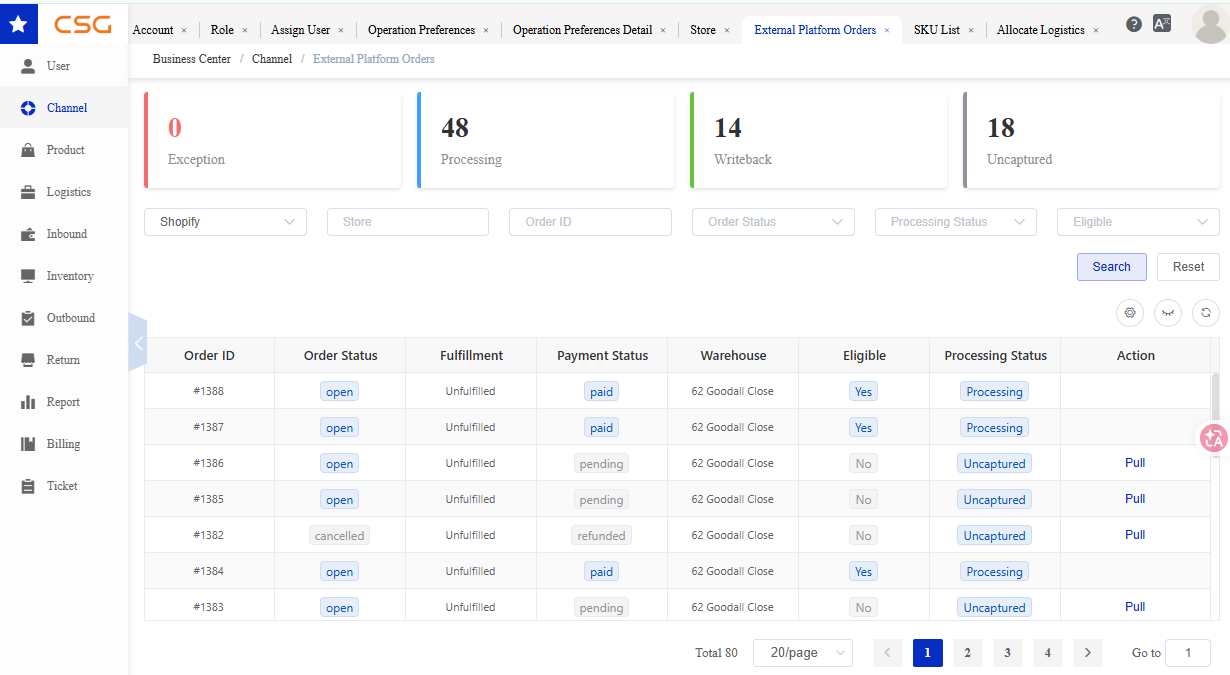The image size is (1230, 675).
Task: Open the Inbound sidebar section
Action: [64, 234]
